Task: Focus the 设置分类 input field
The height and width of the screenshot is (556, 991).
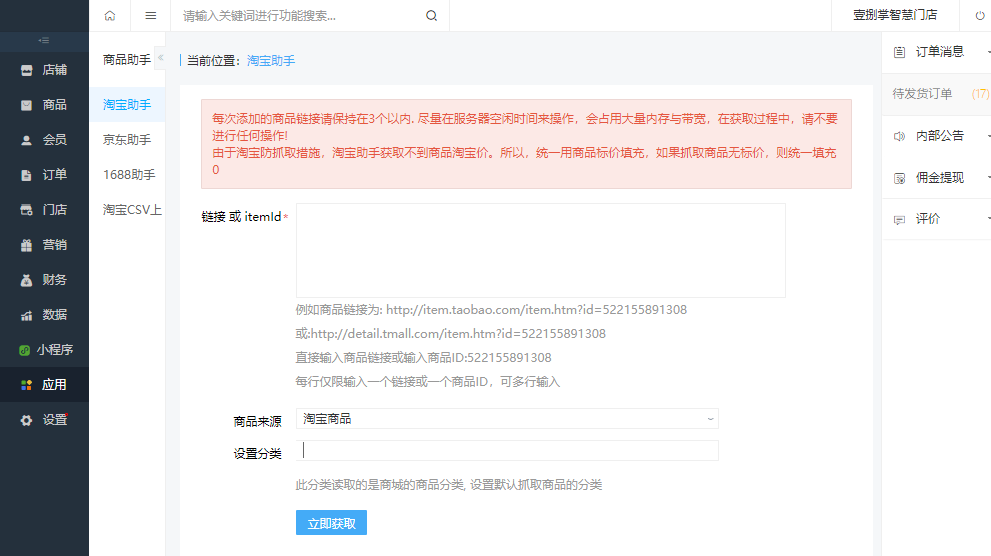Action: click(507, 450)
